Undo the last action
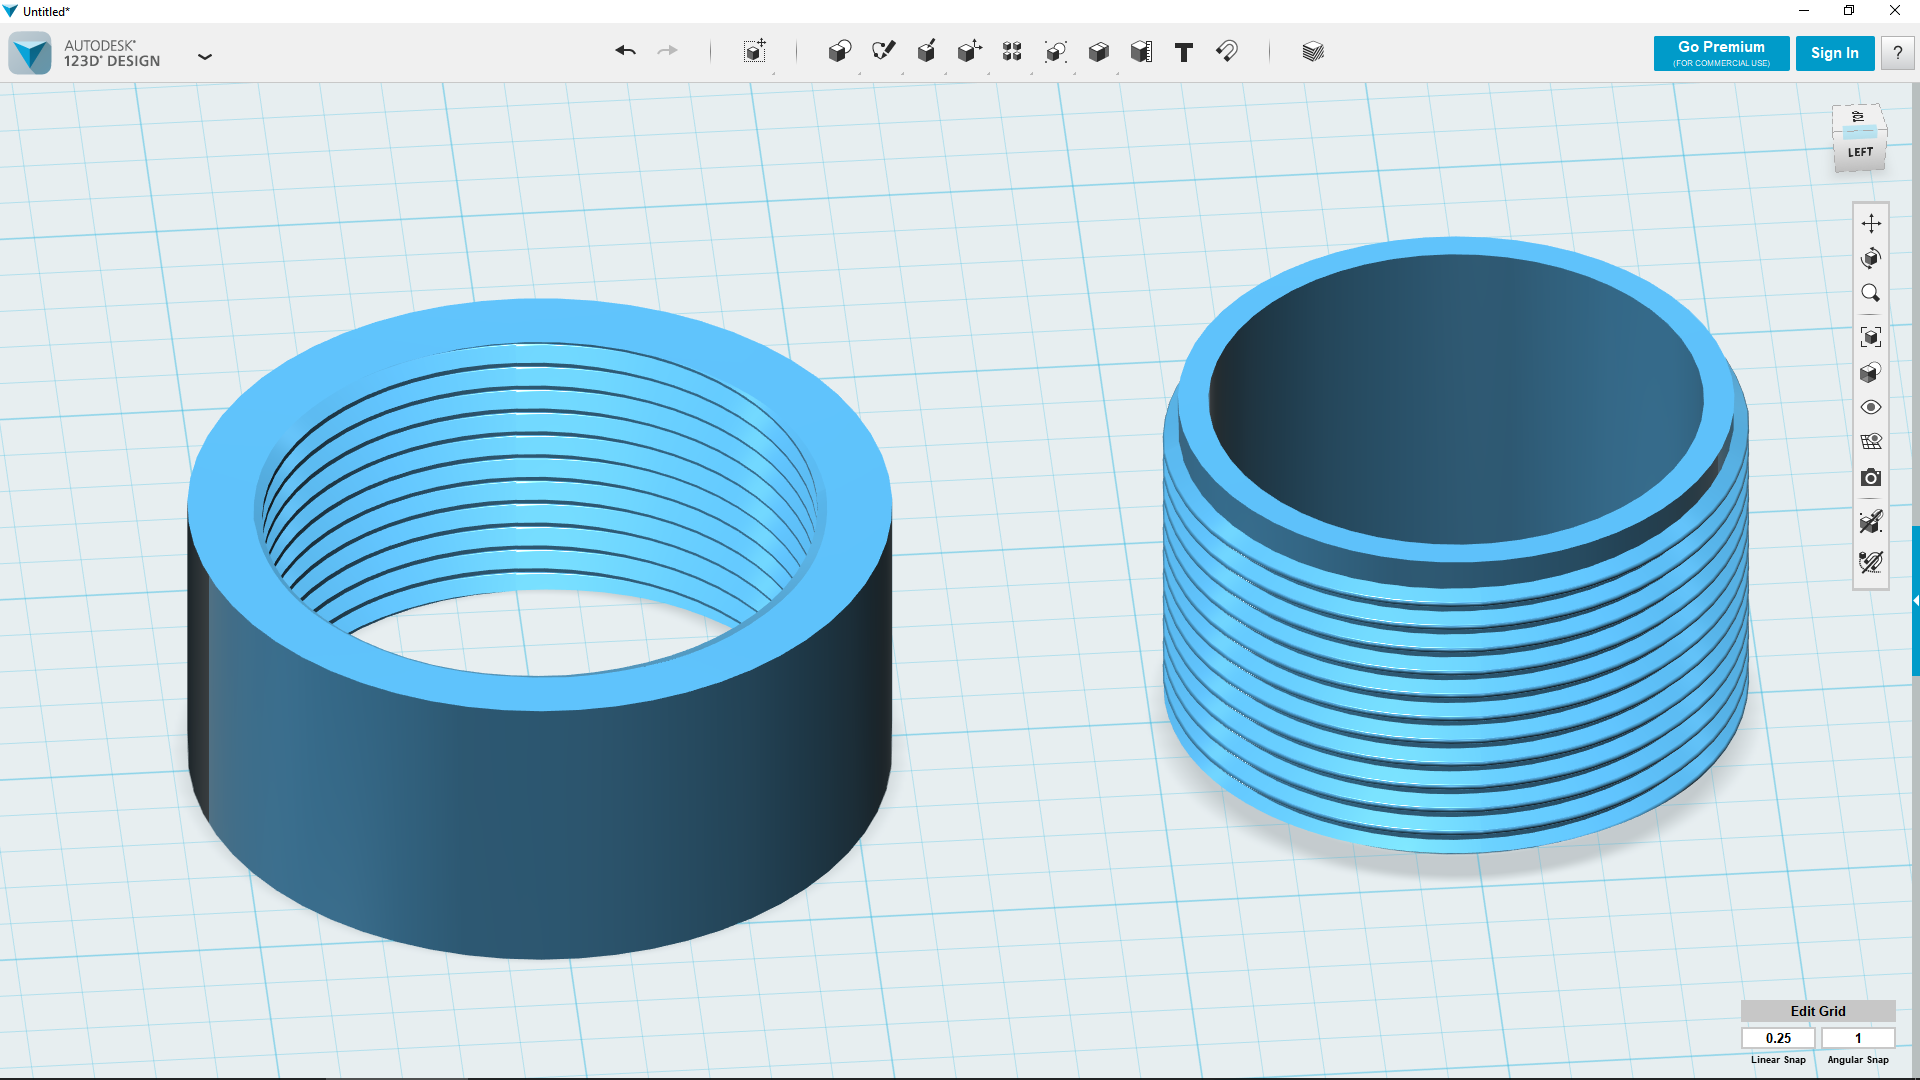The height and width of the screenshot is (1080, 1920). pos(626,51)
